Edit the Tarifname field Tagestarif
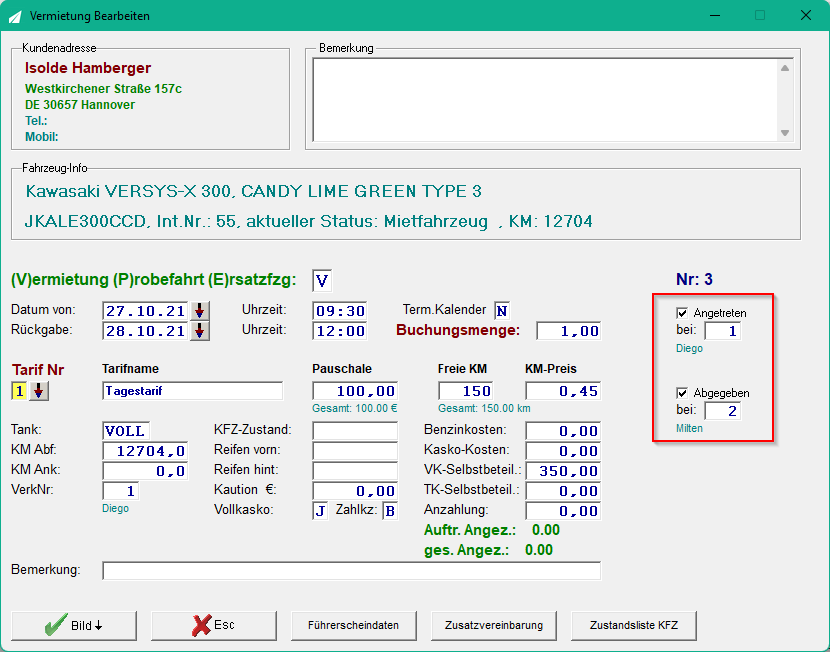830x652 pixels. [193, 391]
